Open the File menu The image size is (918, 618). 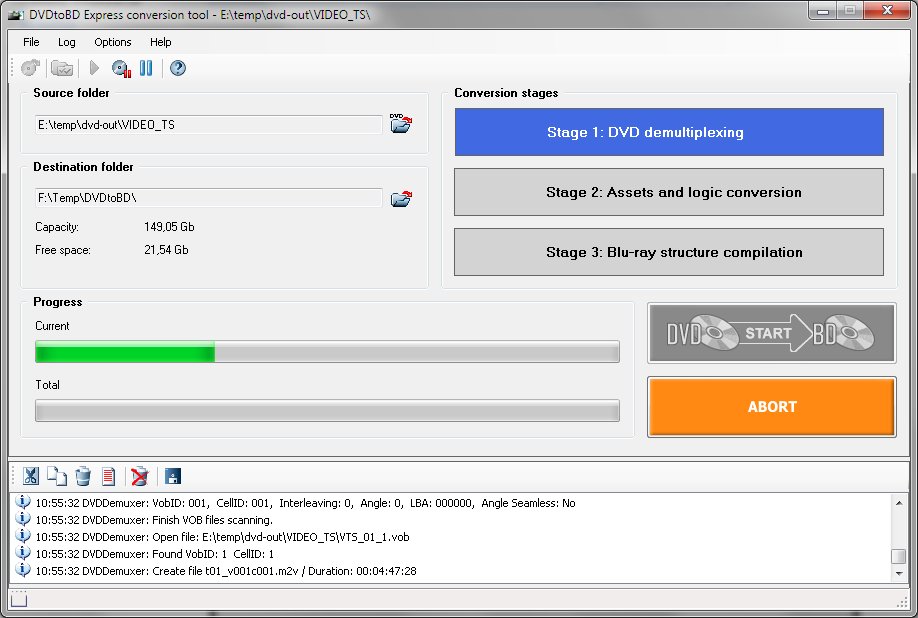31,42
